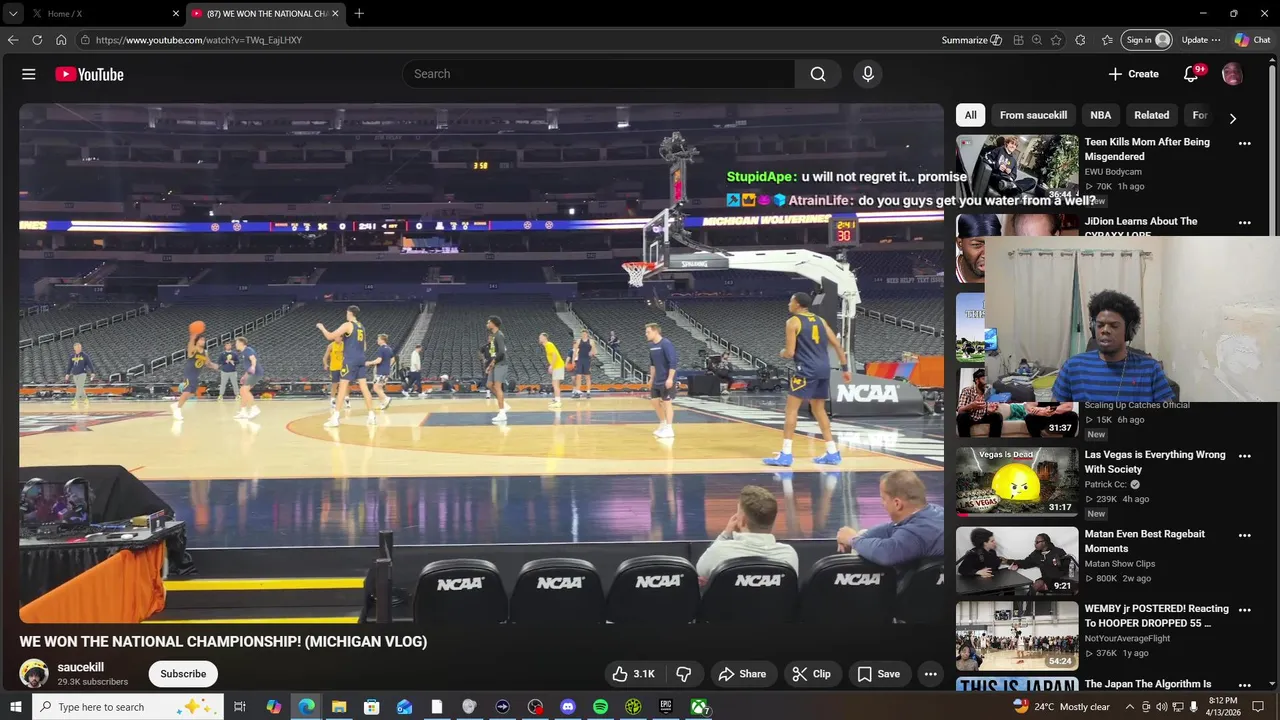This screenshot has height=720, width=1280.
Task: Open the Matan Even Best Ragebait thumbnail
Action: pyautogui.click(x=1017, y=561)
